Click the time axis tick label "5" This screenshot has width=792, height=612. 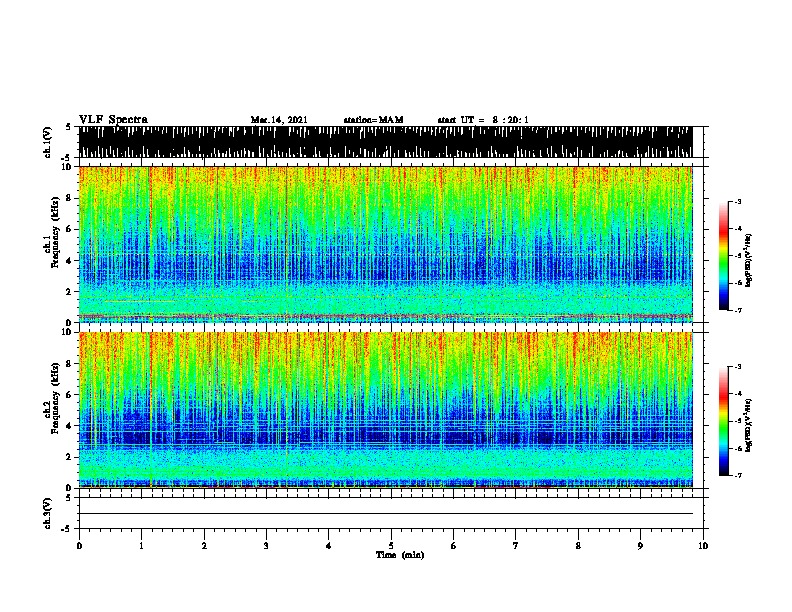(391, 546)
